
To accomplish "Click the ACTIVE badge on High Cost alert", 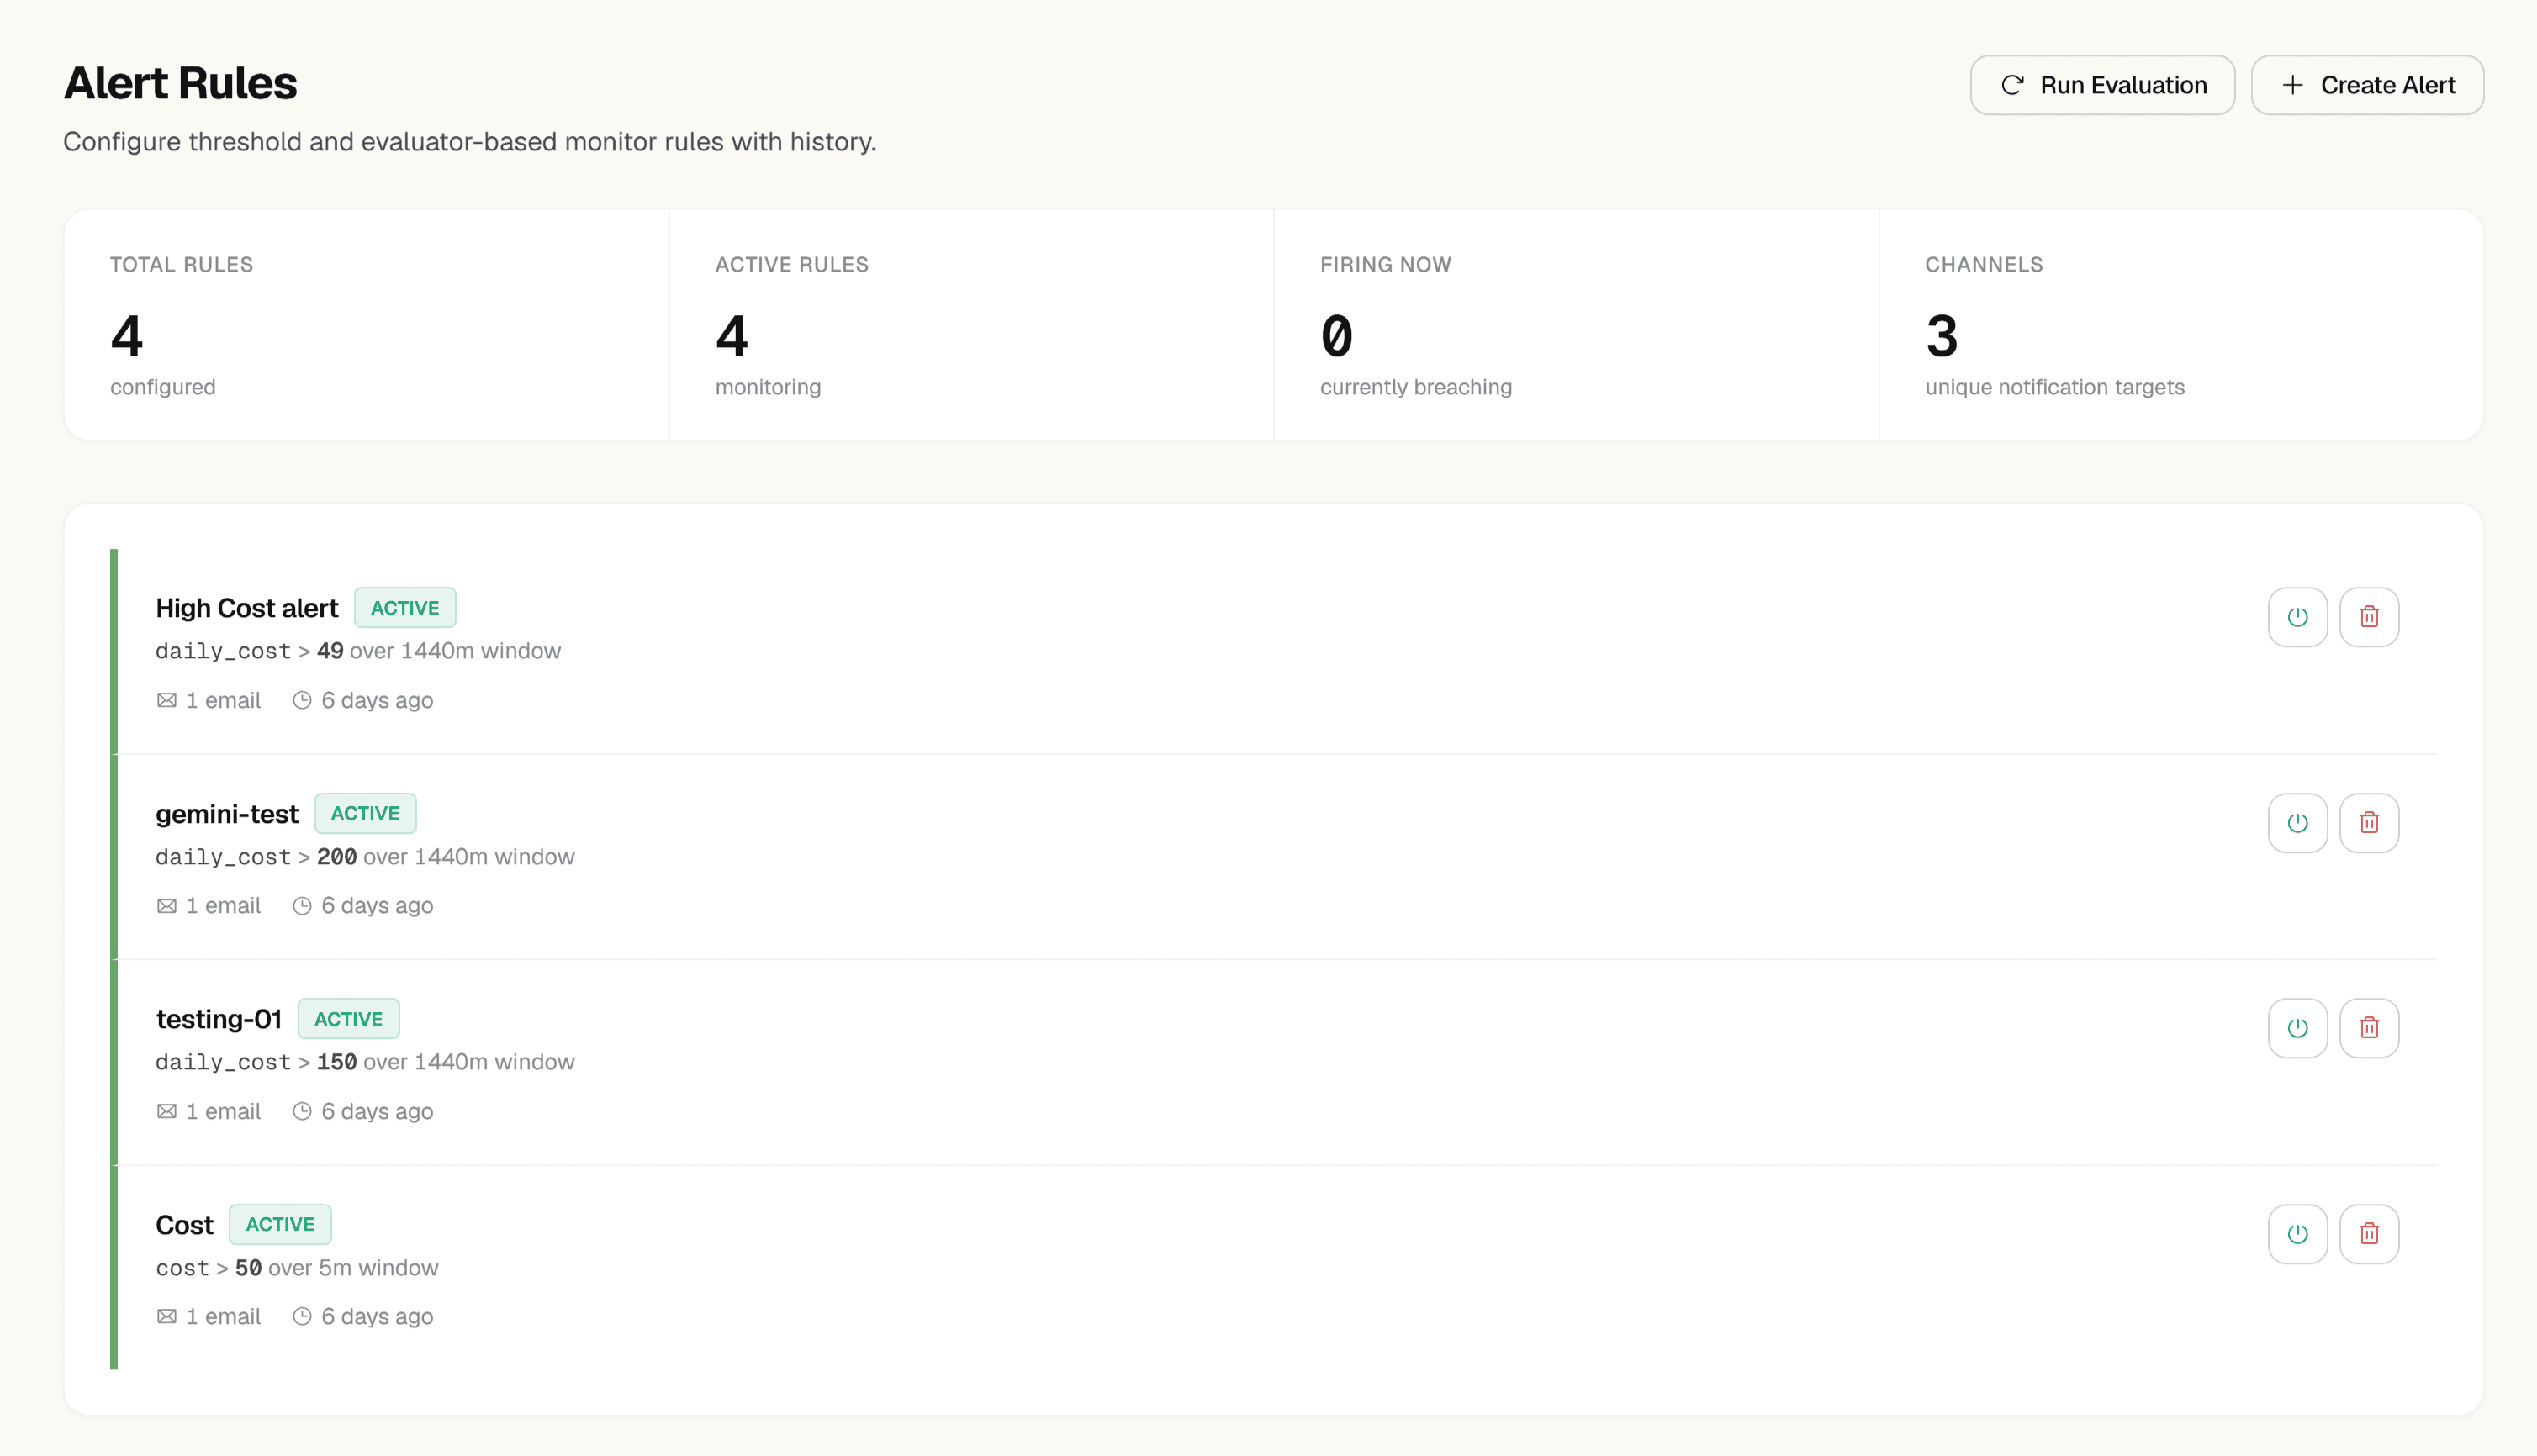I will (405, 608).
